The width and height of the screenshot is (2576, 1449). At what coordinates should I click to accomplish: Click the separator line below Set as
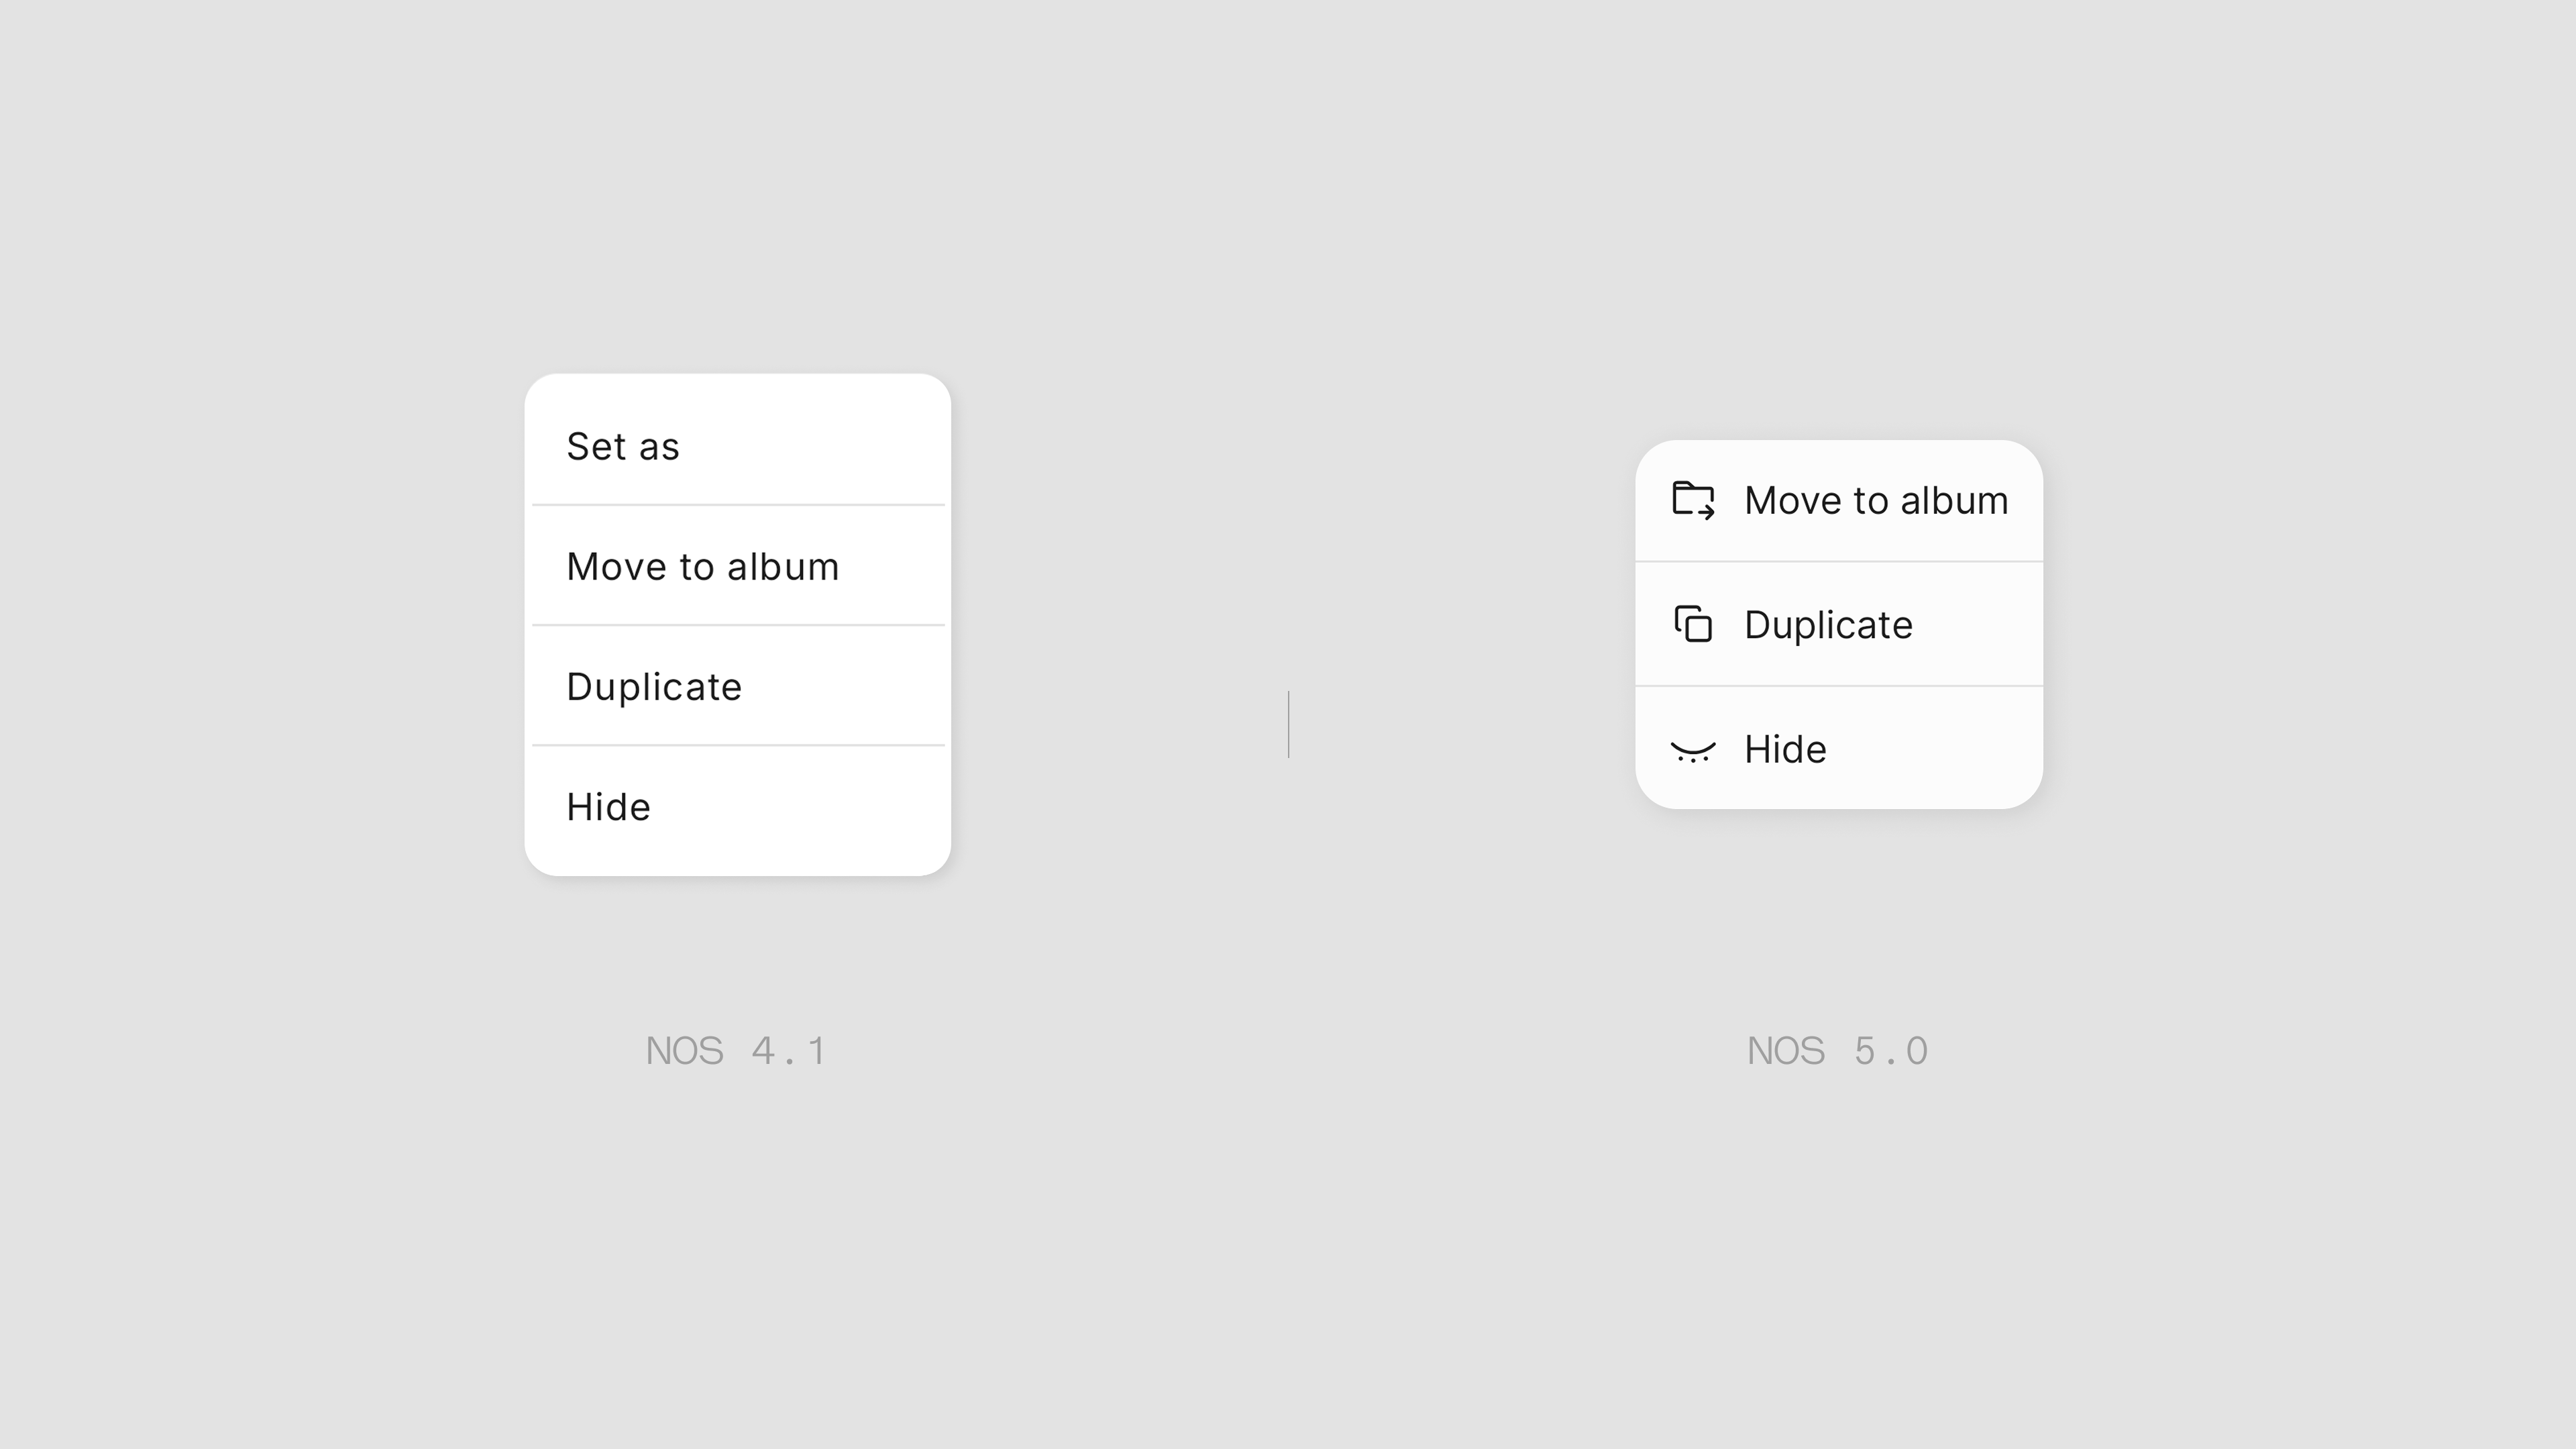[738, 505]
